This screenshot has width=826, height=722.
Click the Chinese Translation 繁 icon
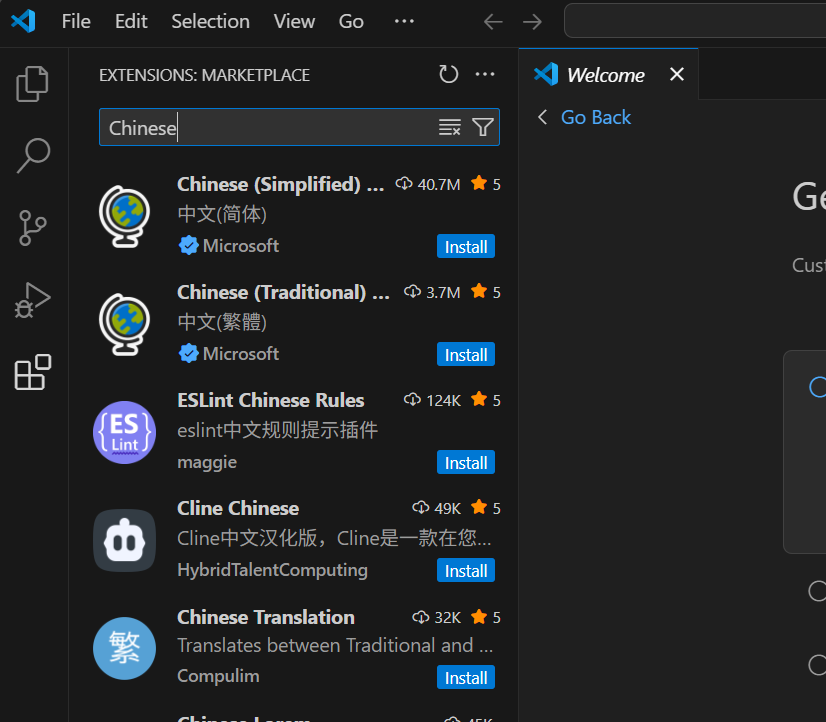pos(124,648)
